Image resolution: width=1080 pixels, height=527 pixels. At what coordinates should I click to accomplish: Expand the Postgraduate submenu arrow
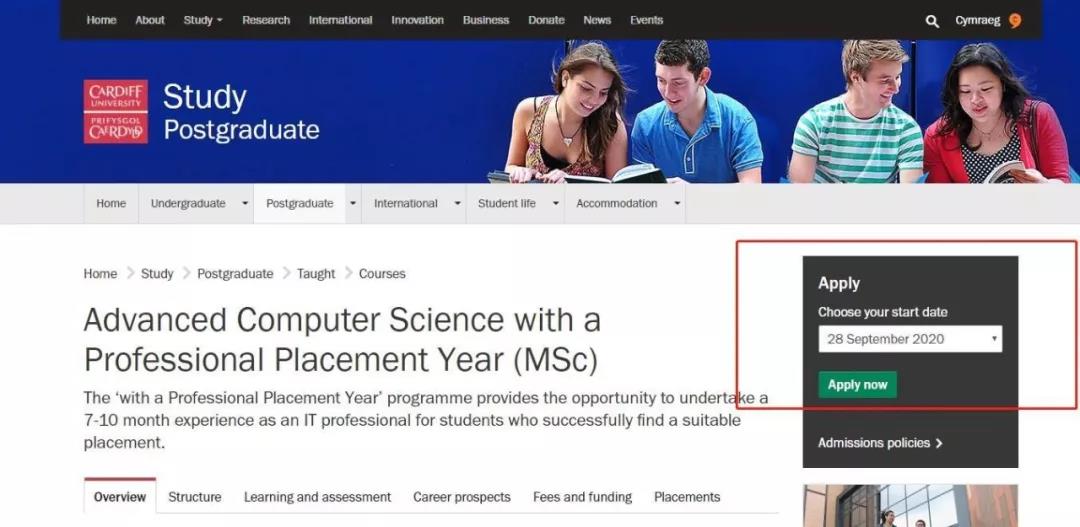[353, 203]
